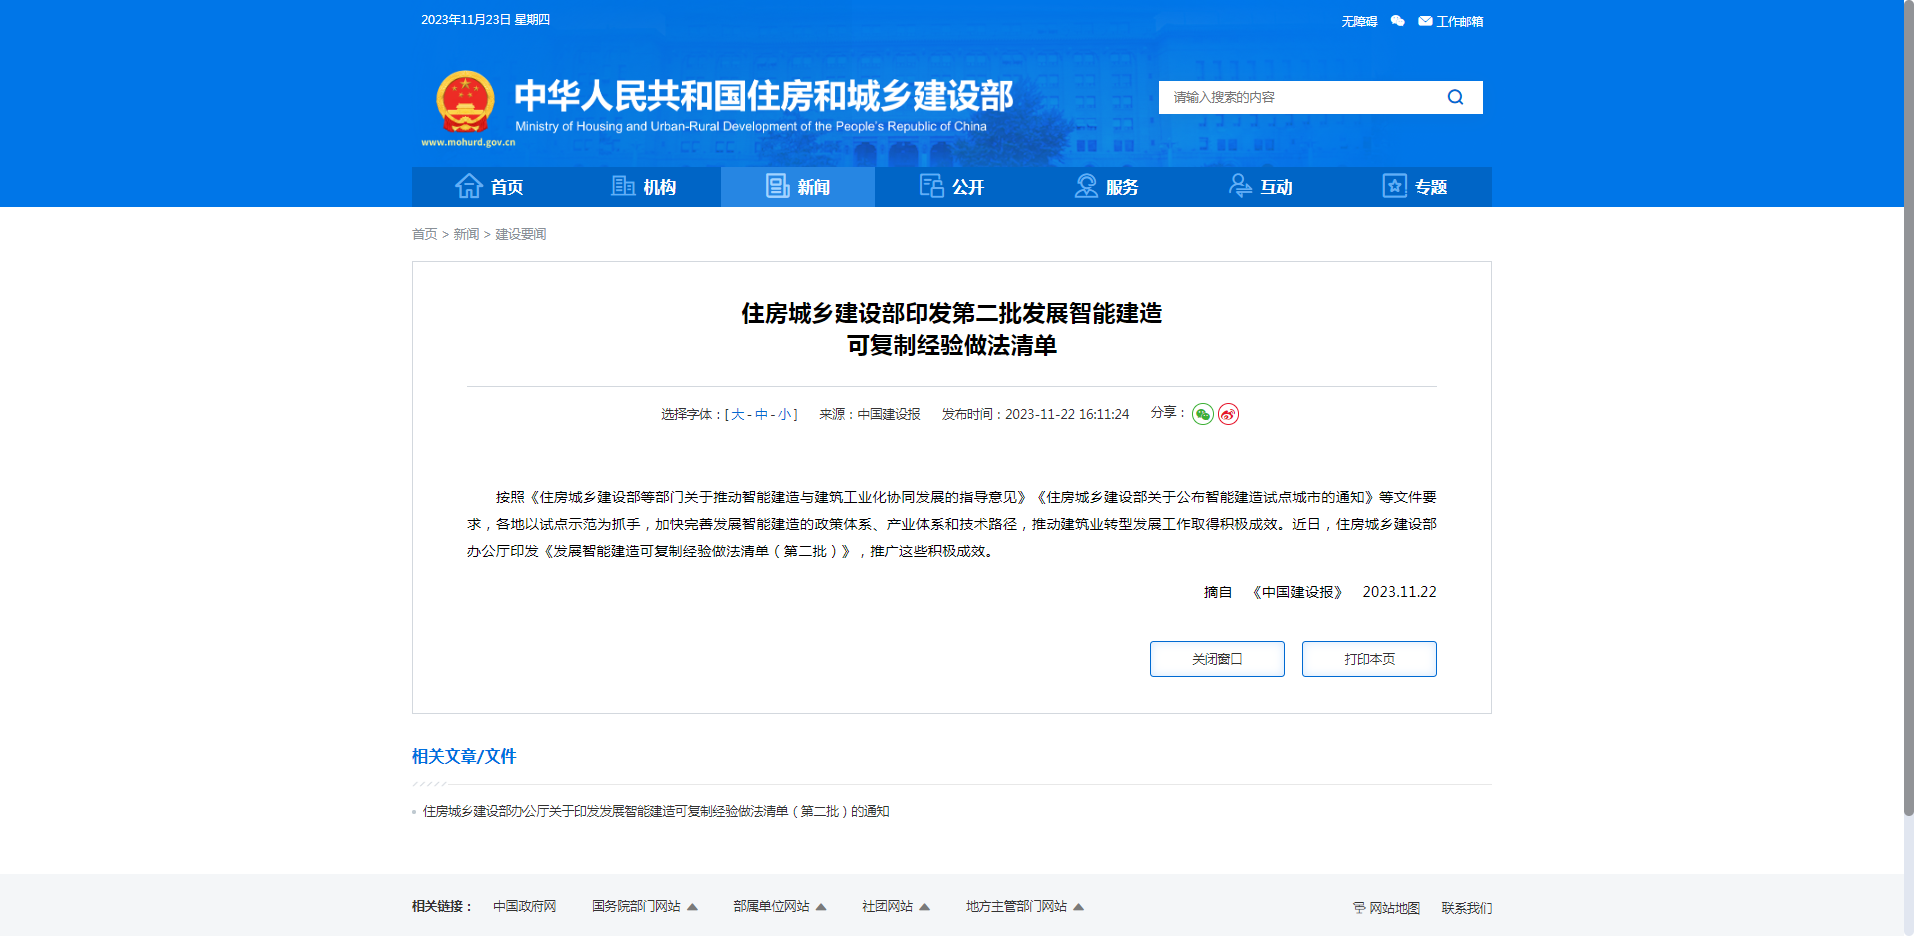Click the work email envelope icon
Image resolution: width=1914 pixels, height=936 pixels.
click(x=1425, y=21)
